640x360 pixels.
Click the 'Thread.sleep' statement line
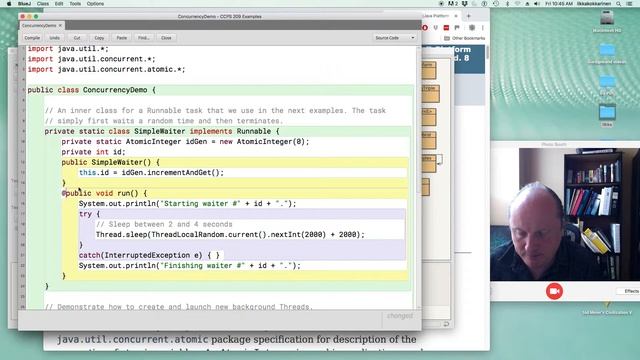click(x=230, y=235)
